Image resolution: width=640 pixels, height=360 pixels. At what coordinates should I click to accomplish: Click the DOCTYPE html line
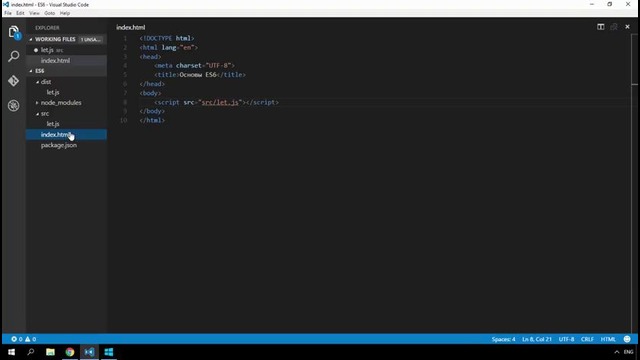pos(167,38)
